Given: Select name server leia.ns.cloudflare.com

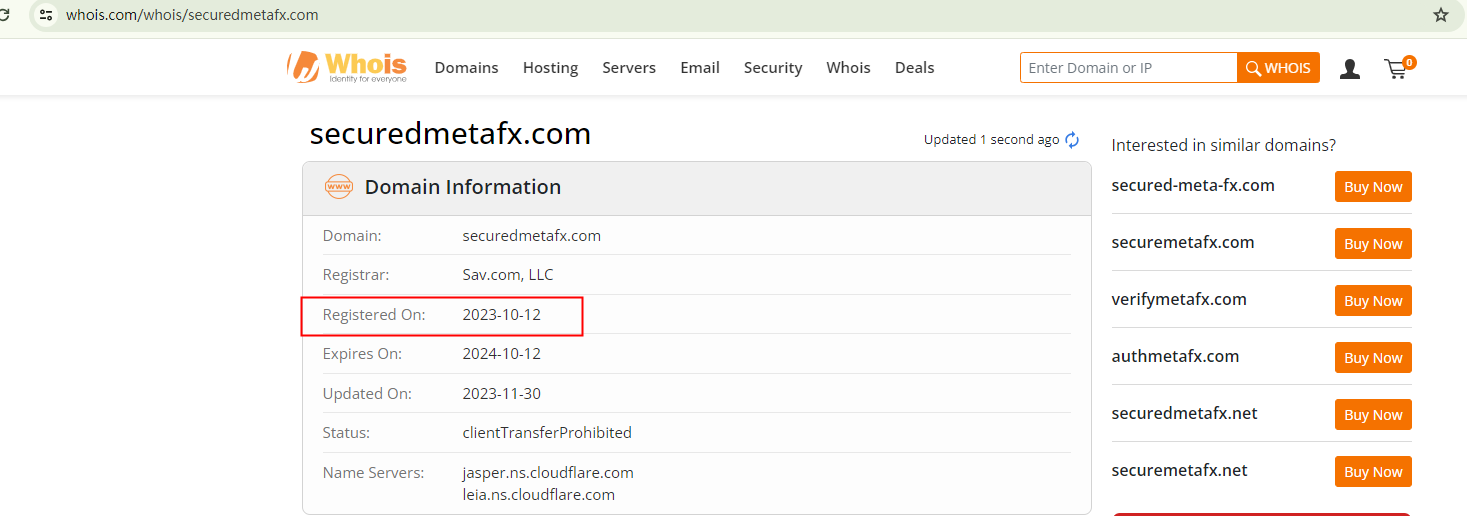Looking at the screenshot, I should click(538, 494).
